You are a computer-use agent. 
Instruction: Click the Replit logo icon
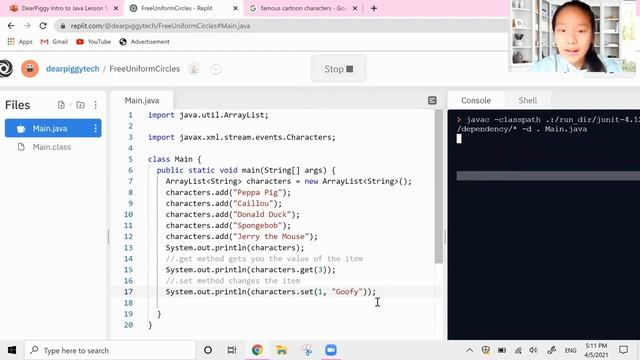click(x=5, y=69)
